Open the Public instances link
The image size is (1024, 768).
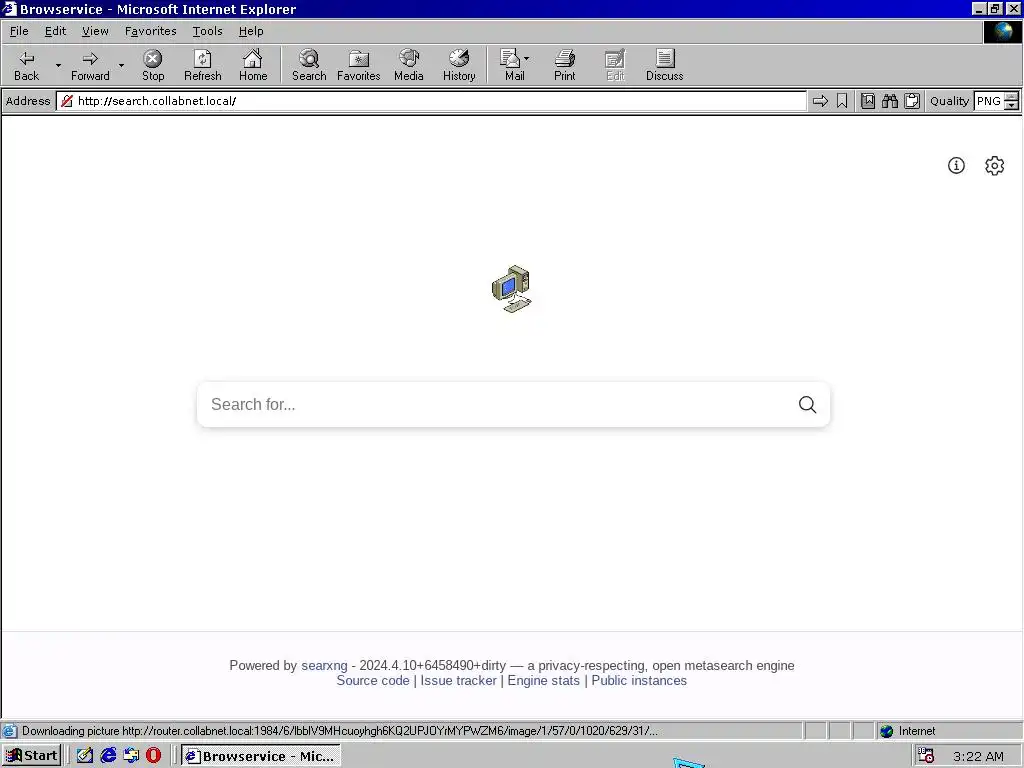point(639,680)
